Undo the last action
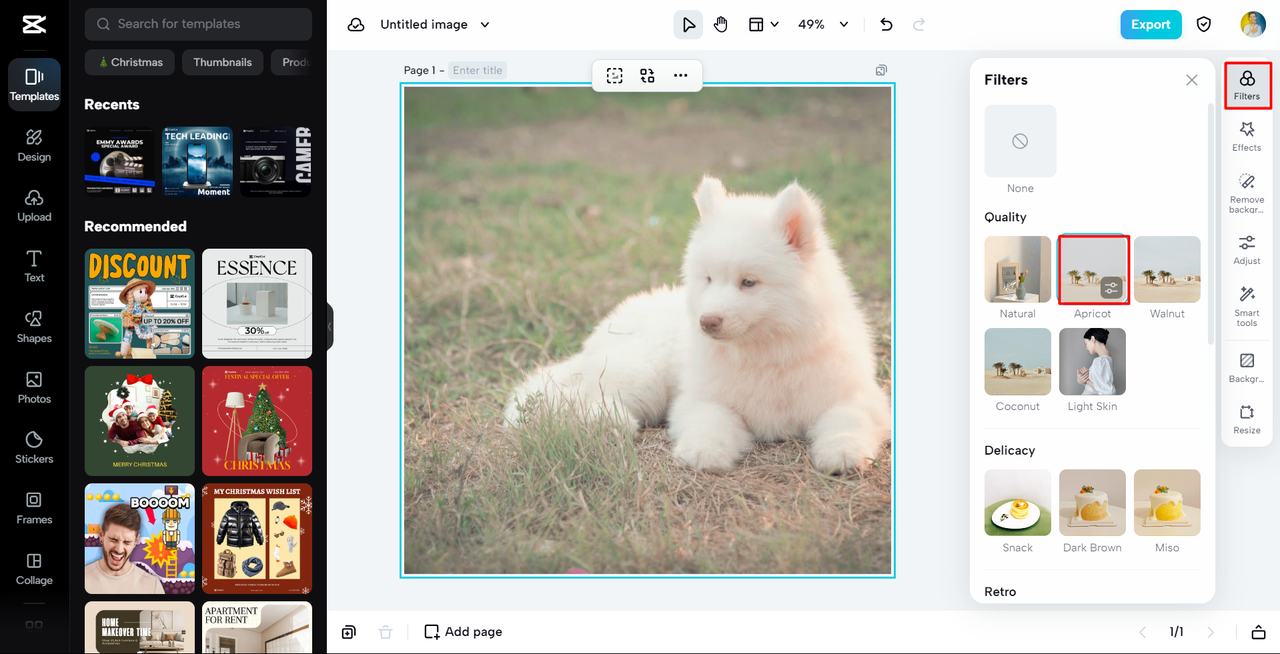The width and height of the screenshot is (1280, 654). (x=886, y=25)
